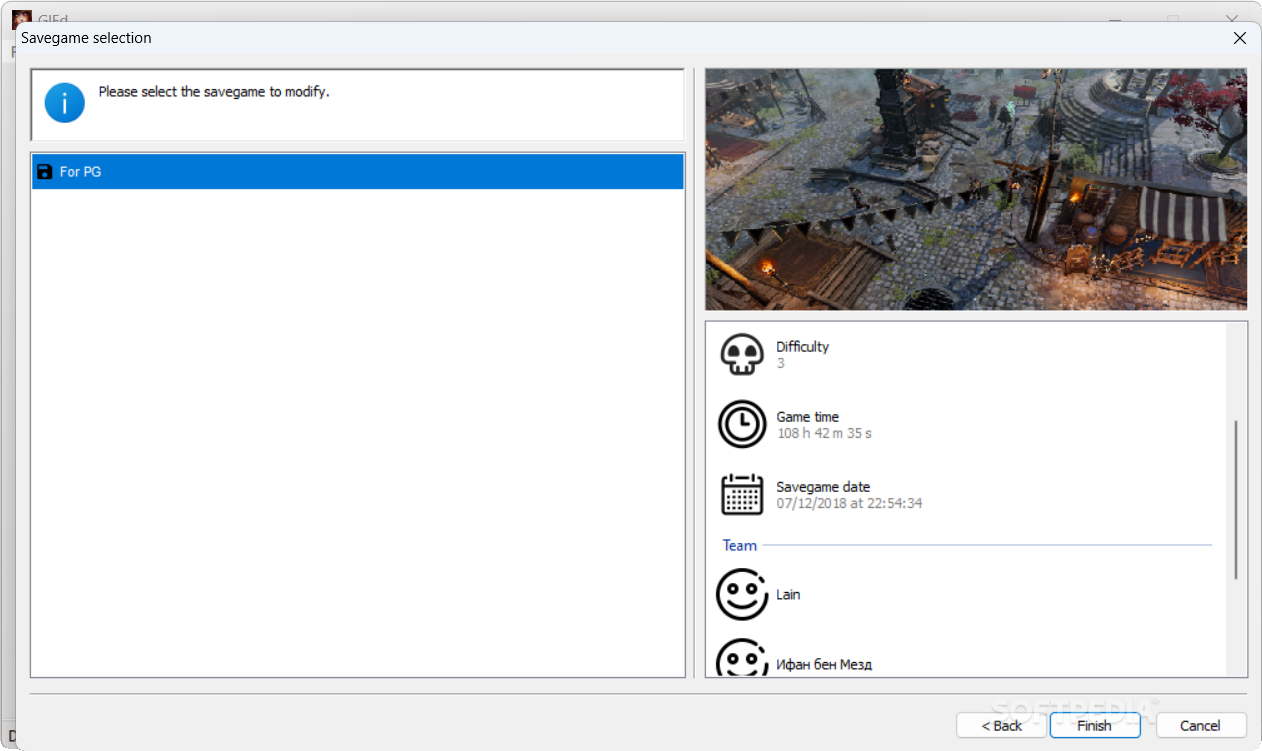Click the skull Difficulty icon
Screen dimensions: 1262x751
pos(742,355)
